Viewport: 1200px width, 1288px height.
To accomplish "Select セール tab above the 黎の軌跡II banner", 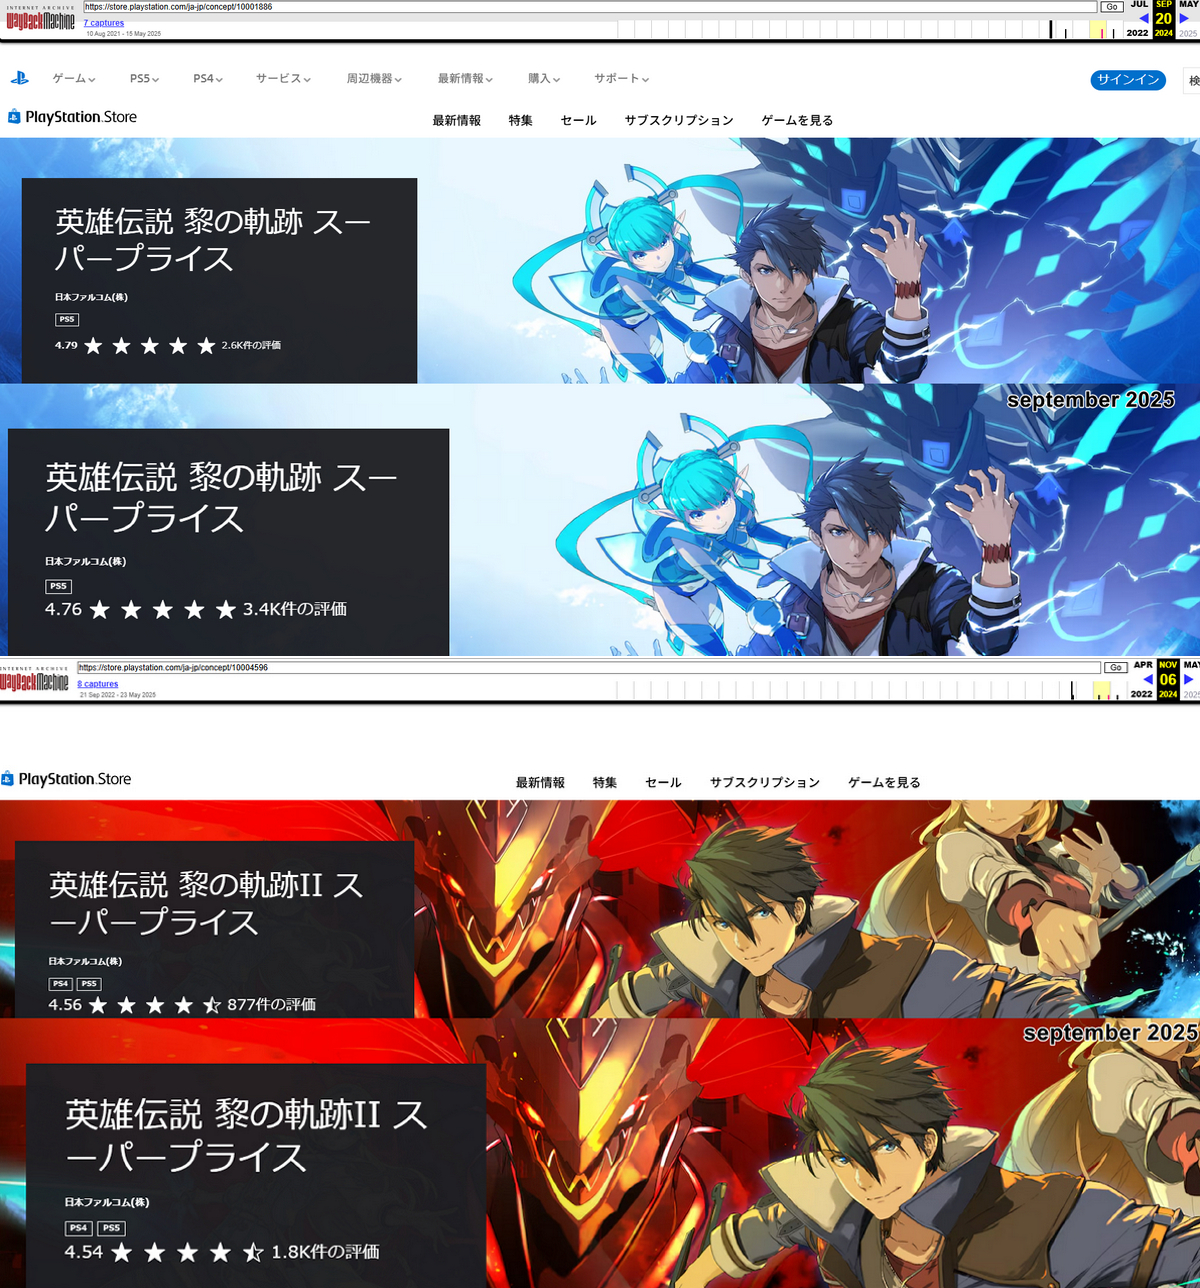I will pos(663,782).
